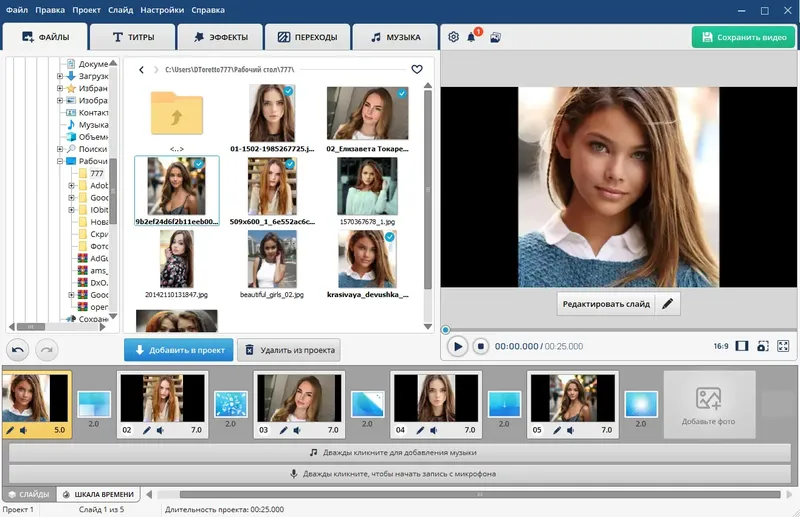800x517 pixels.
Task: Open the Слайд menu
Action: pyautogui.click(x=120, y=9)
